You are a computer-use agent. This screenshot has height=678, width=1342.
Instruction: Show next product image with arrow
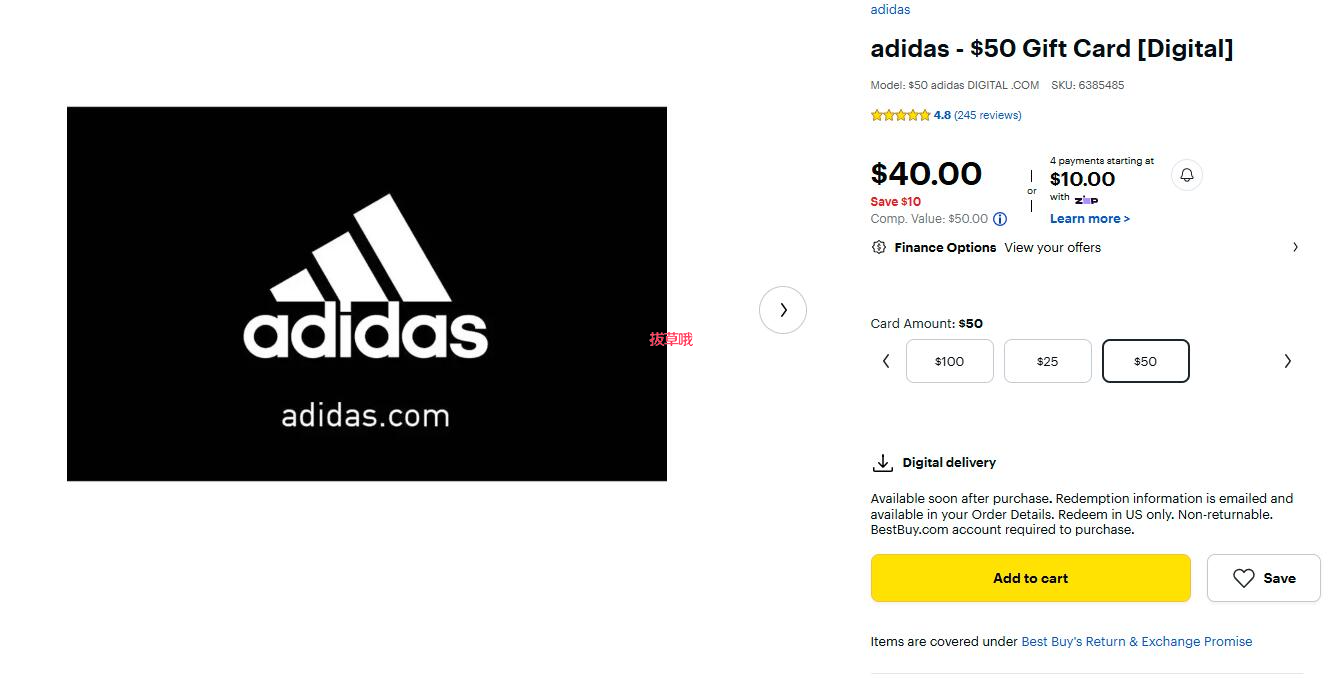tap(783, 310)
